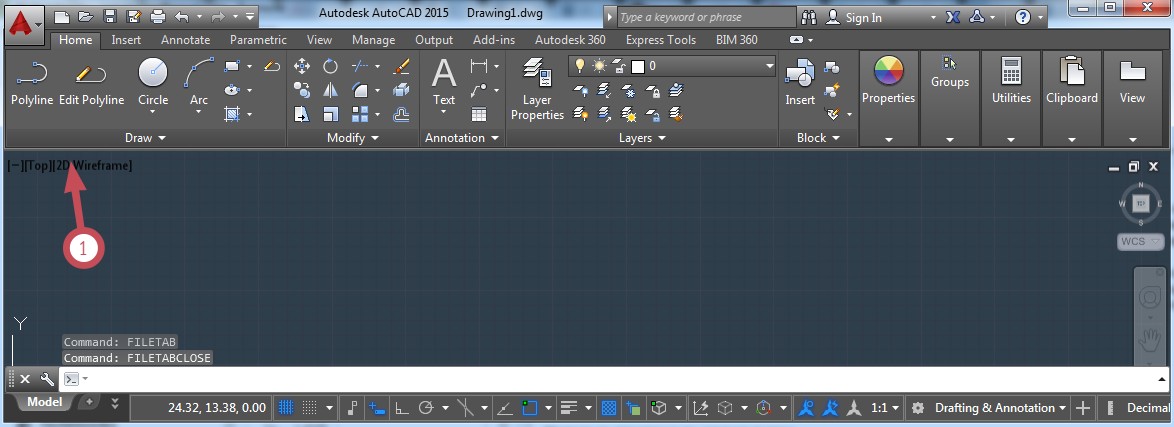Click the 2D Wireframe visual style label

[x=93, y=166]
